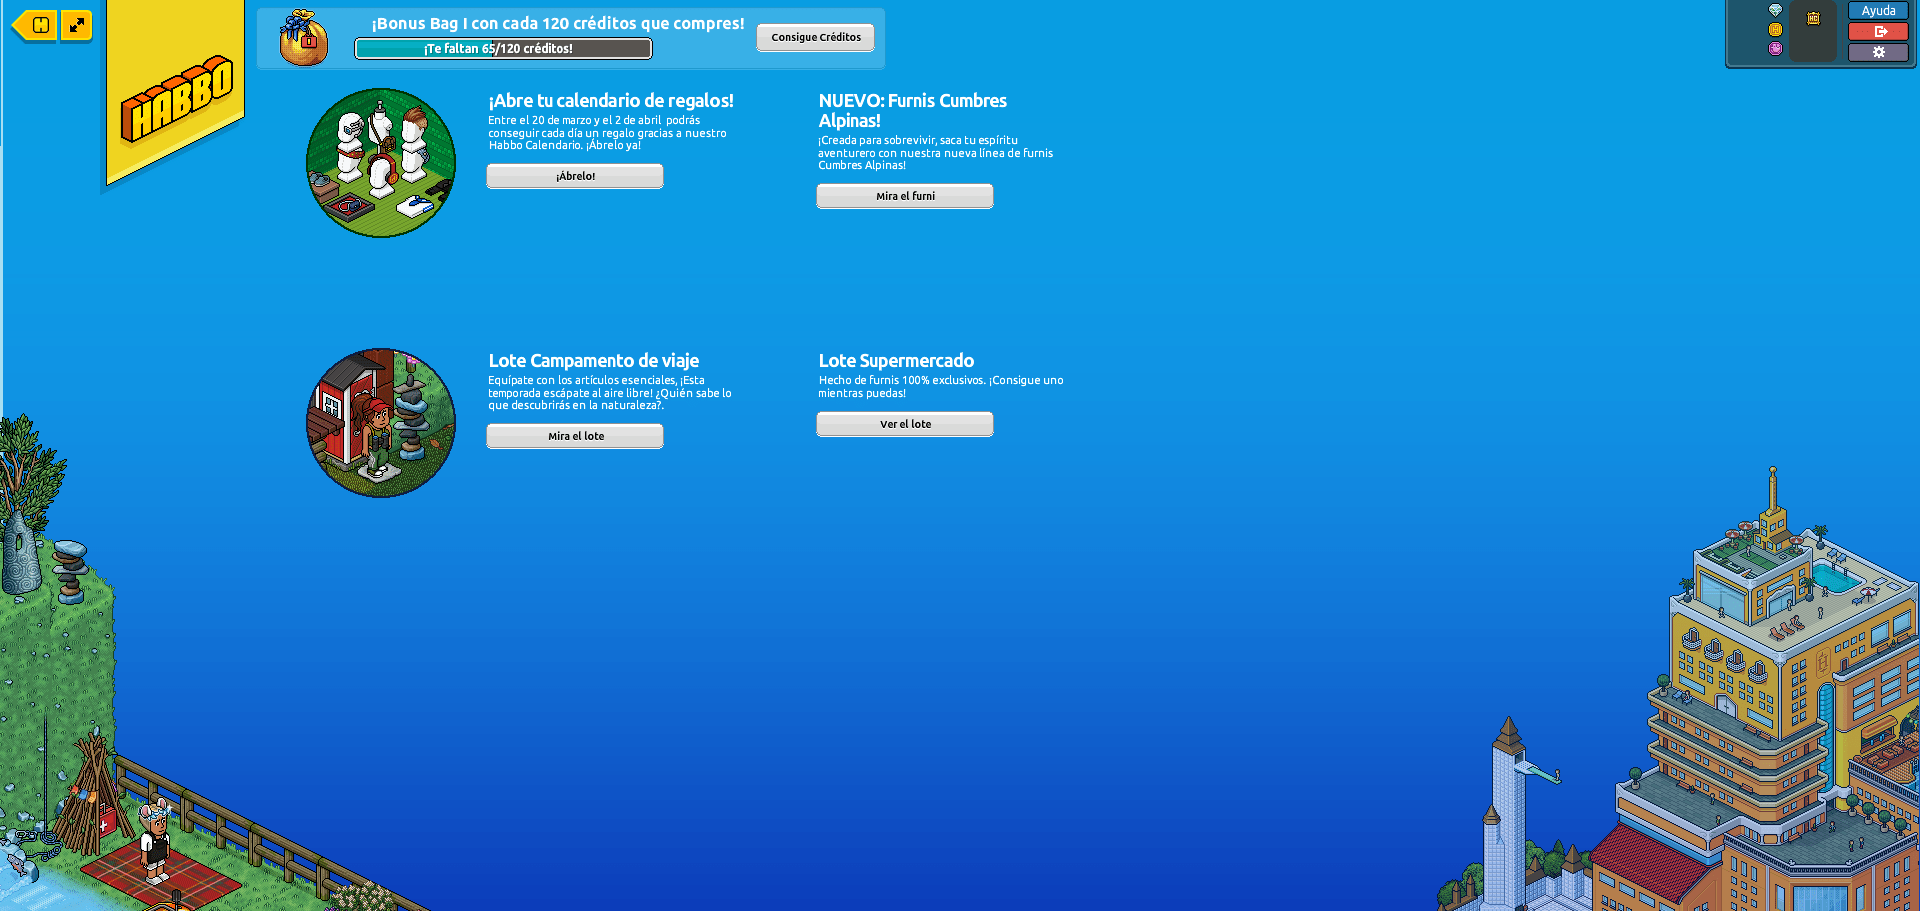The width and height of the screenshot is (1920, 911).
Task: Open the Campamento de viaje round thumbnail
Action: click(x=381, y=423)
